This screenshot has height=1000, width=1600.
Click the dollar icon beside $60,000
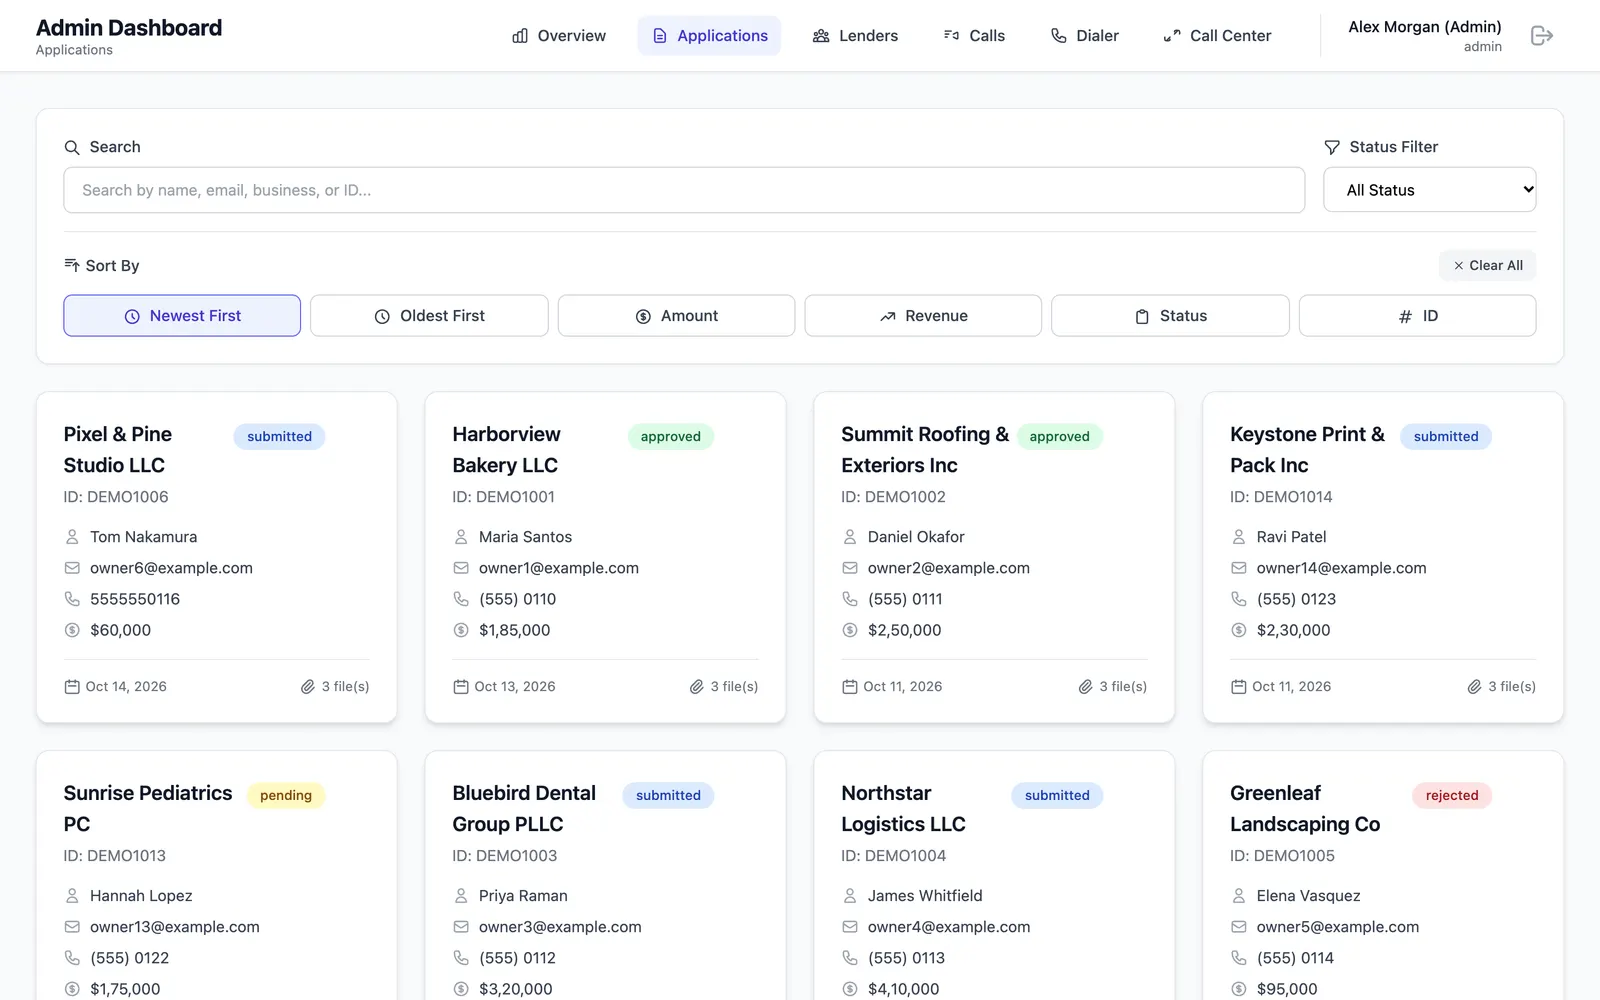(x=72, y=630)
